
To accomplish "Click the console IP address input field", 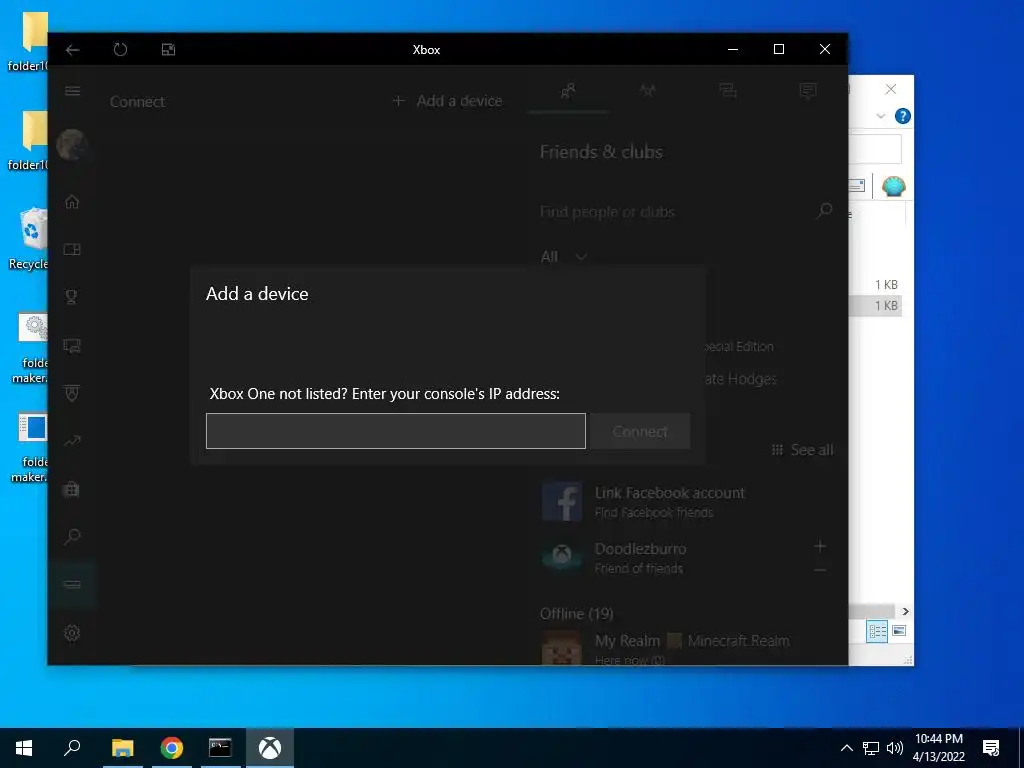I will click(x=396, y=431).
